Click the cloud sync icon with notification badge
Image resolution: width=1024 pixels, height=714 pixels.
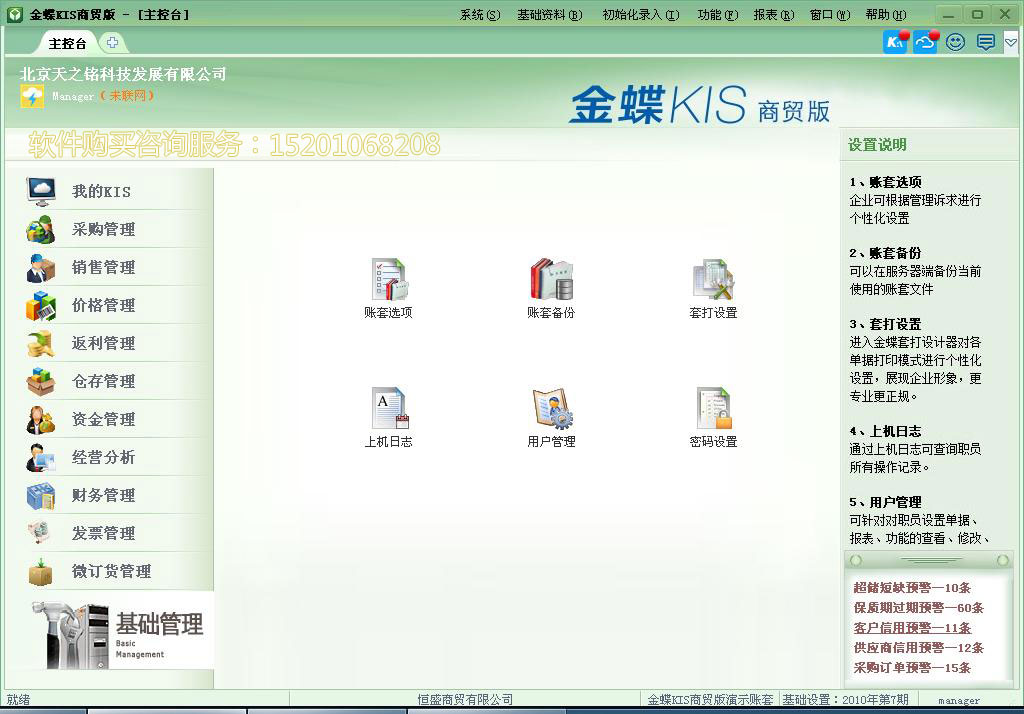pos(923,42)
